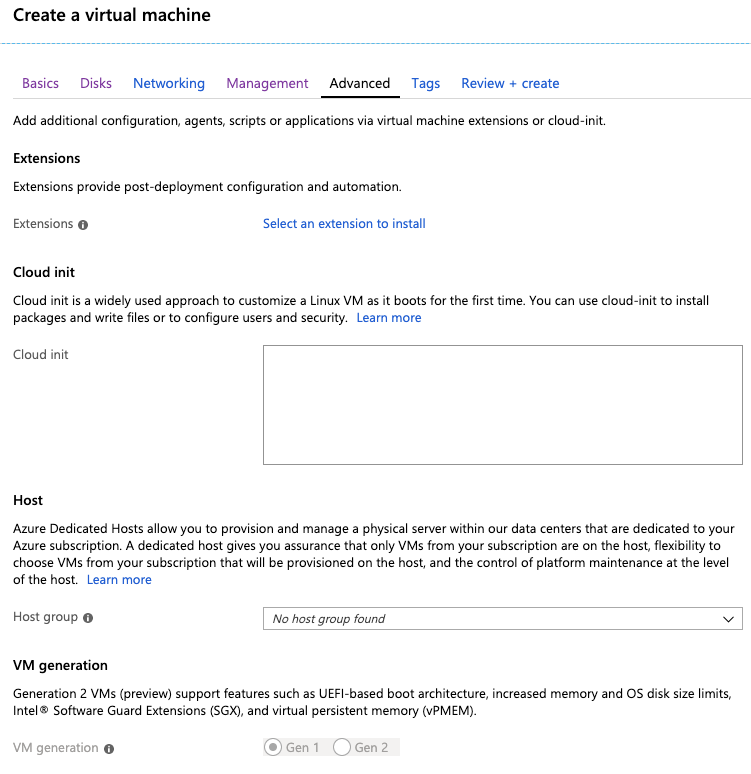
Task: Go to the Networking tab
Action: click(169, 83)
